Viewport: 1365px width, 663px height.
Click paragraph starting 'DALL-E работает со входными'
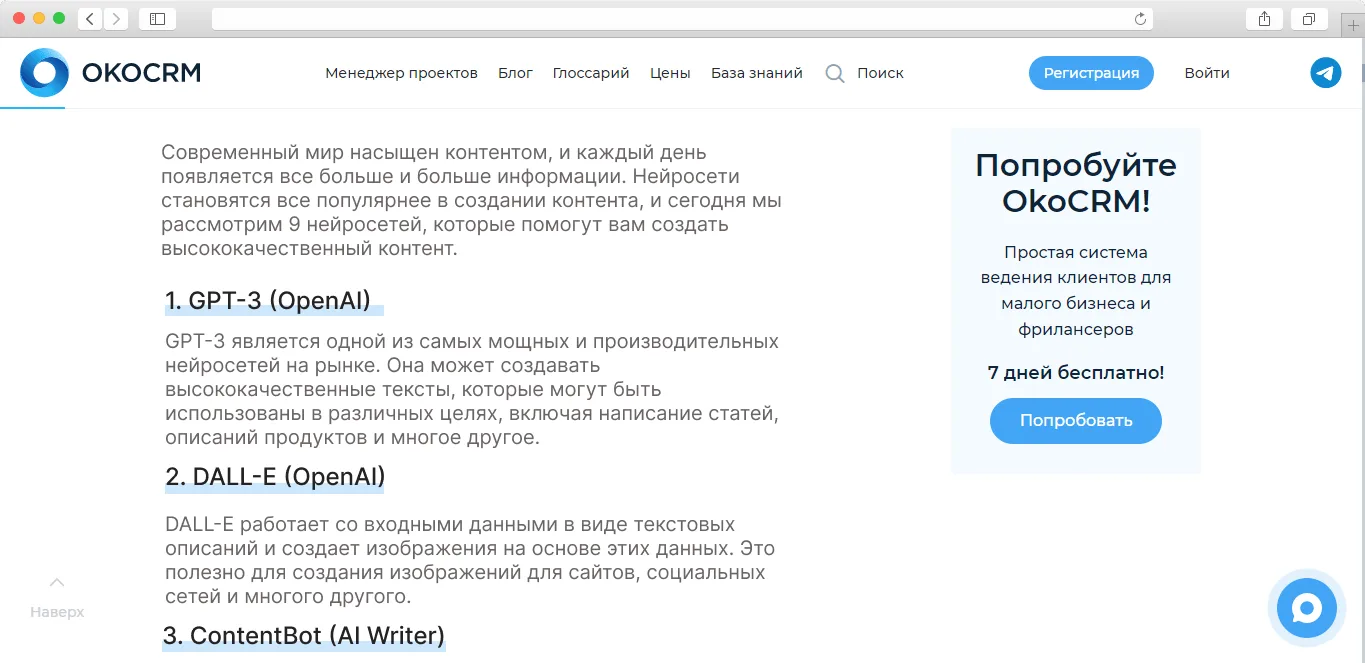(x=470, y=561)
